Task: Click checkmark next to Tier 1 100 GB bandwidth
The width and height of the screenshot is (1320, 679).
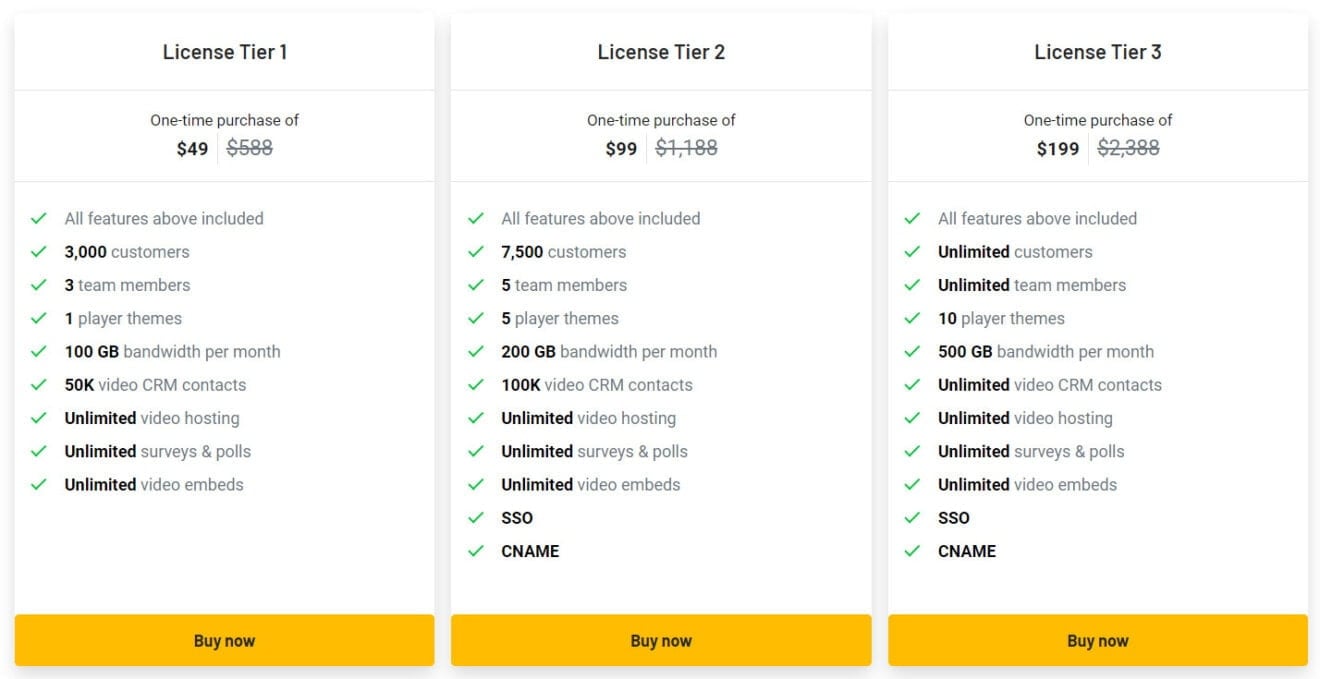Action: coord(39,352)
